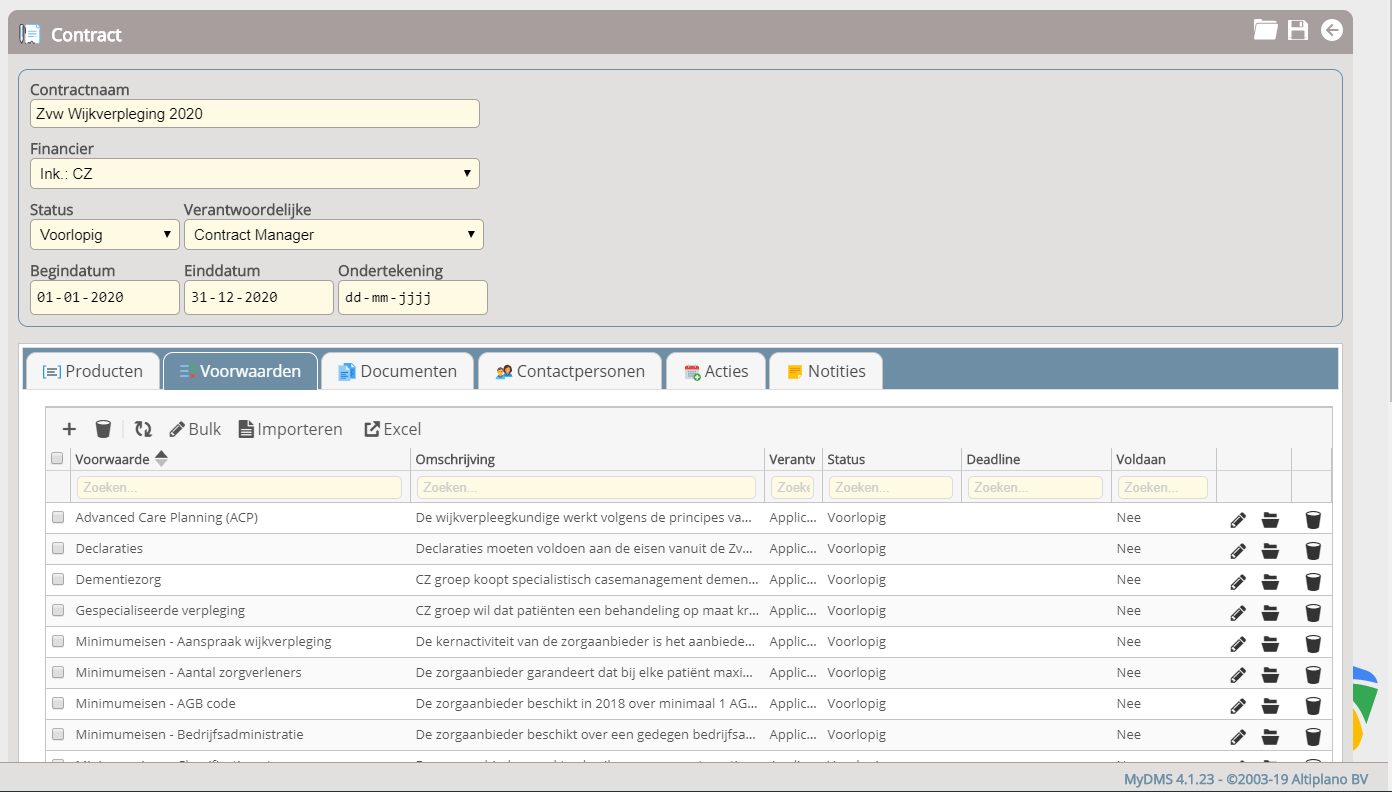Save the contract with the floppy disk icon

1298,30
